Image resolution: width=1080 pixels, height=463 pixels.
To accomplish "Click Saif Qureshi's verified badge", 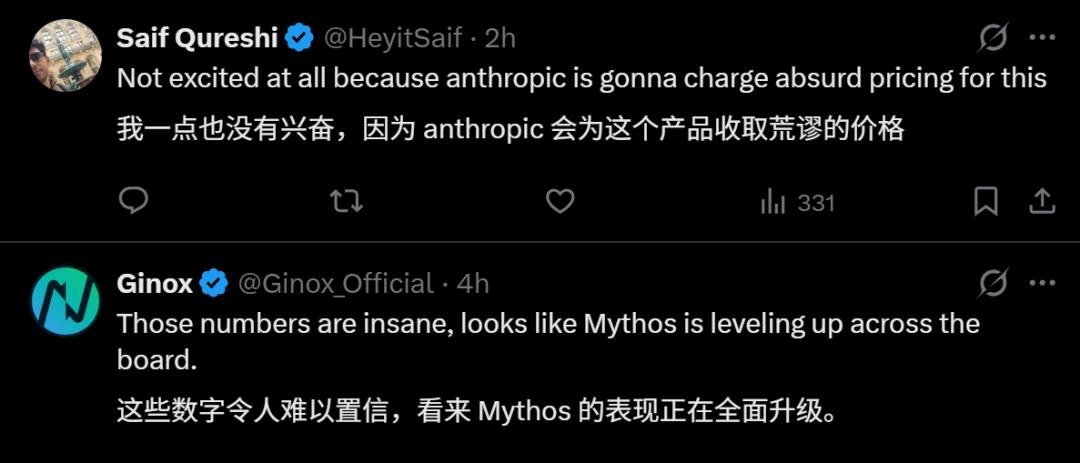I will click(x=299, y=38).
